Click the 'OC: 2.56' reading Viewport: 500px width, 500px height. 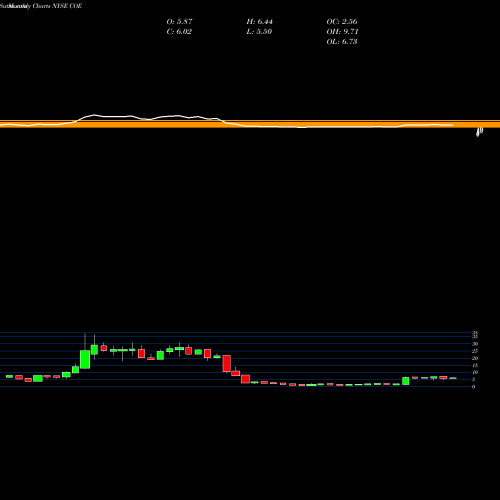tap(342, 21)
